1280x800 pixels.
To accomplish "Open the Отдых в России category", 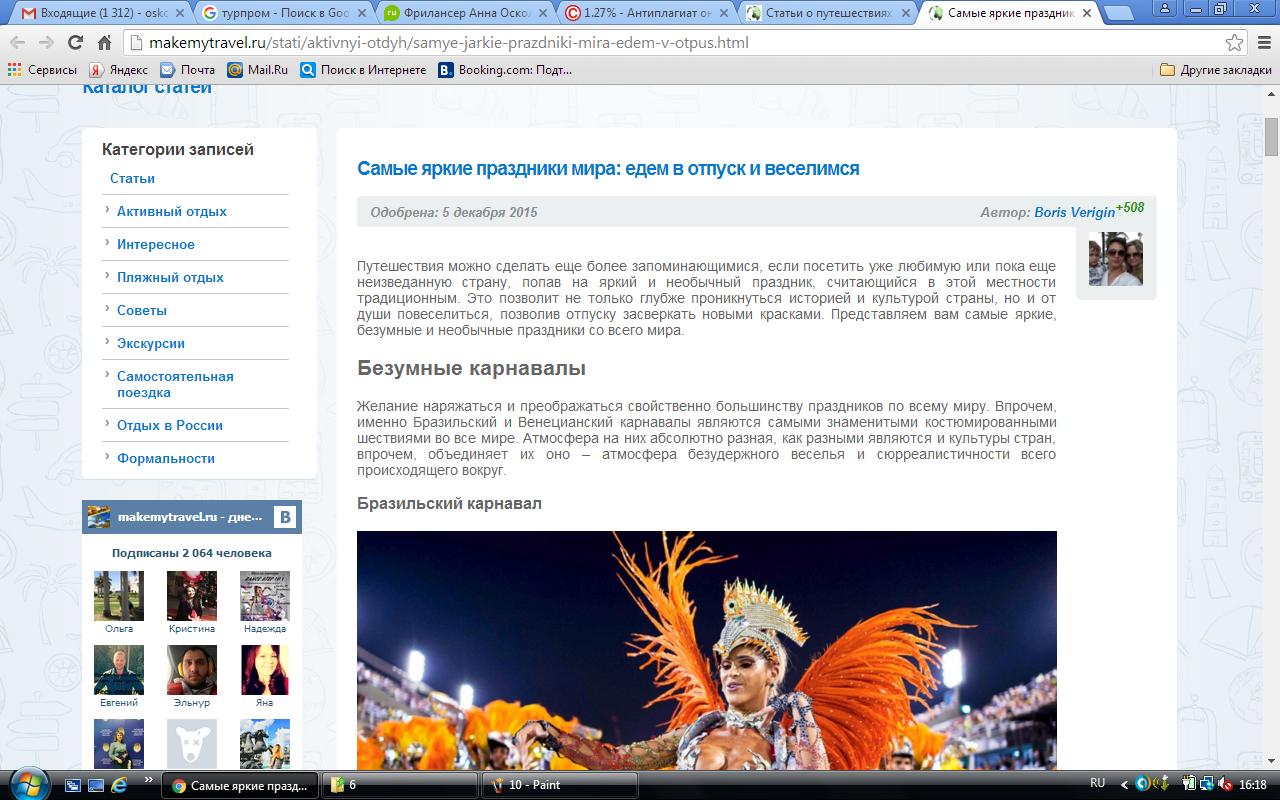I will tap(169, 425).
